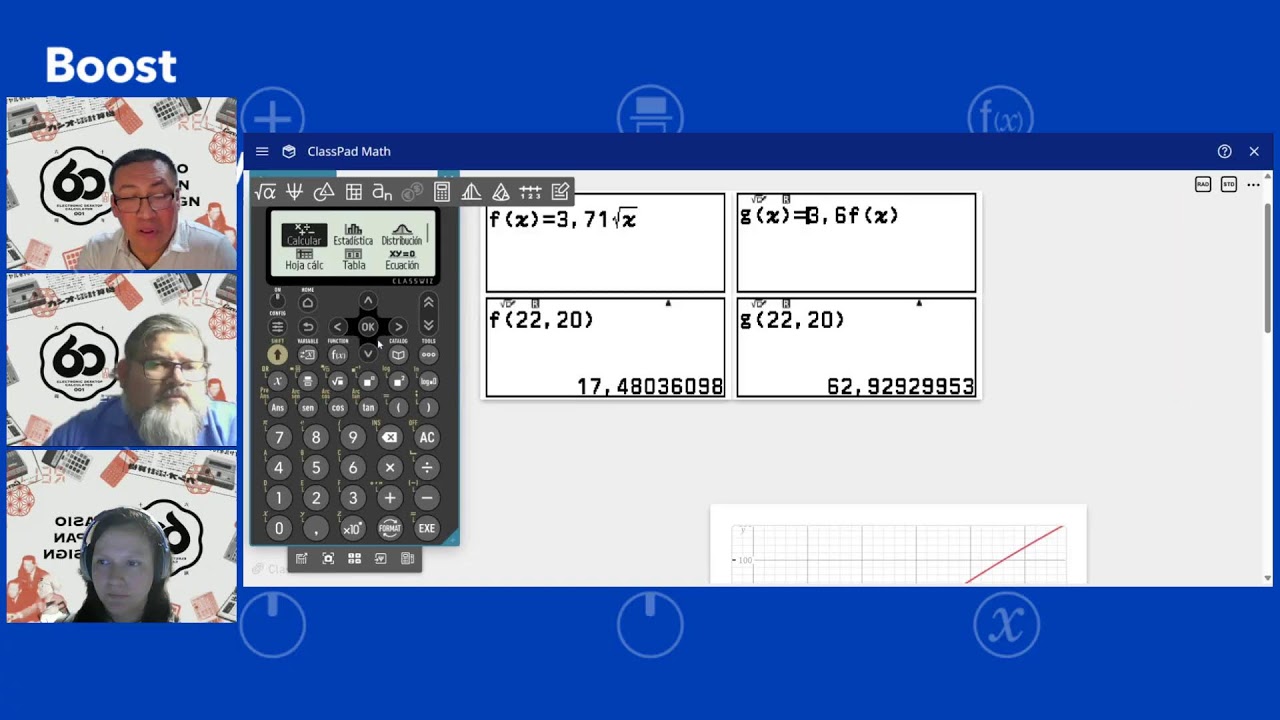Click the calculator EXE key
Viewport: 1280px width, 720px height.
tap(427, 528)
